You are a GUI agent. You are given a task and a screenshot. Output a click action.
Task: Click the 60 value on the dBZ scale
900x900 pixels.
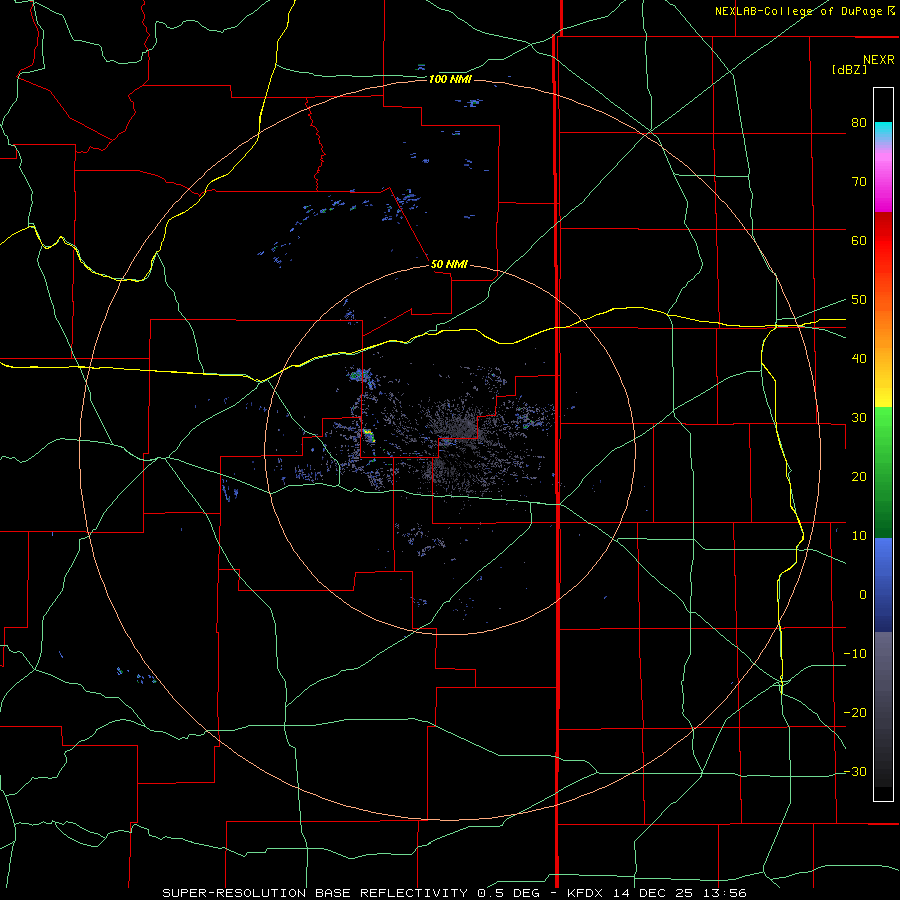(x=859, y=240)
